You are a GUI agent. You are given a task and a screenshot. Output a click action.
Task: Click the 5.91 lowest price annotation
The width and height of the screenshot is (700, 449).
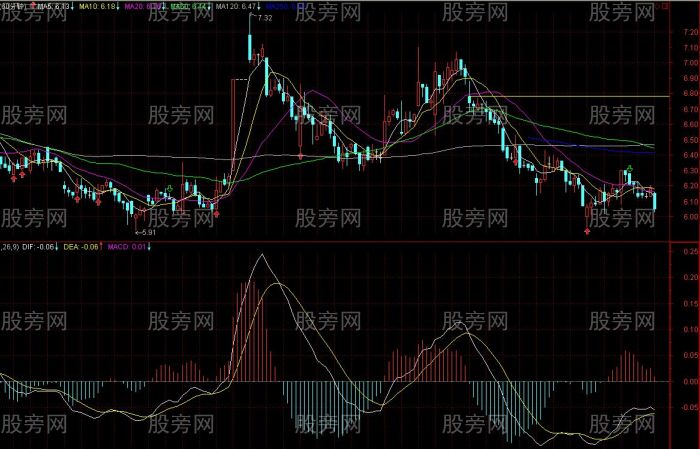click(x=149, y=232)
